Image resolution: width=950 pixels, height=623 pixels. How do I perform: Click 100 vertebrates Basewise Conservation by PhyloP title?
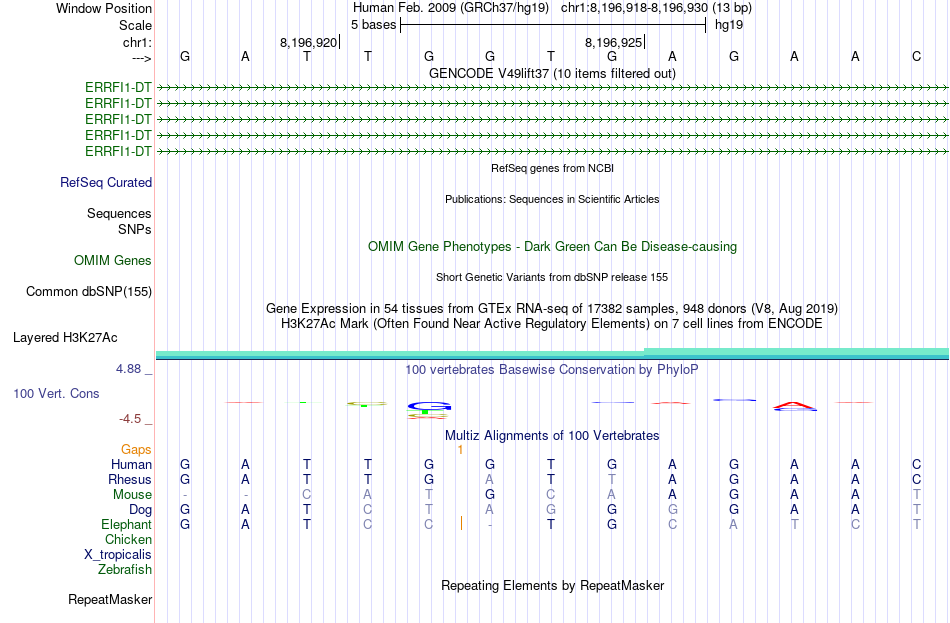pos(552,370)
